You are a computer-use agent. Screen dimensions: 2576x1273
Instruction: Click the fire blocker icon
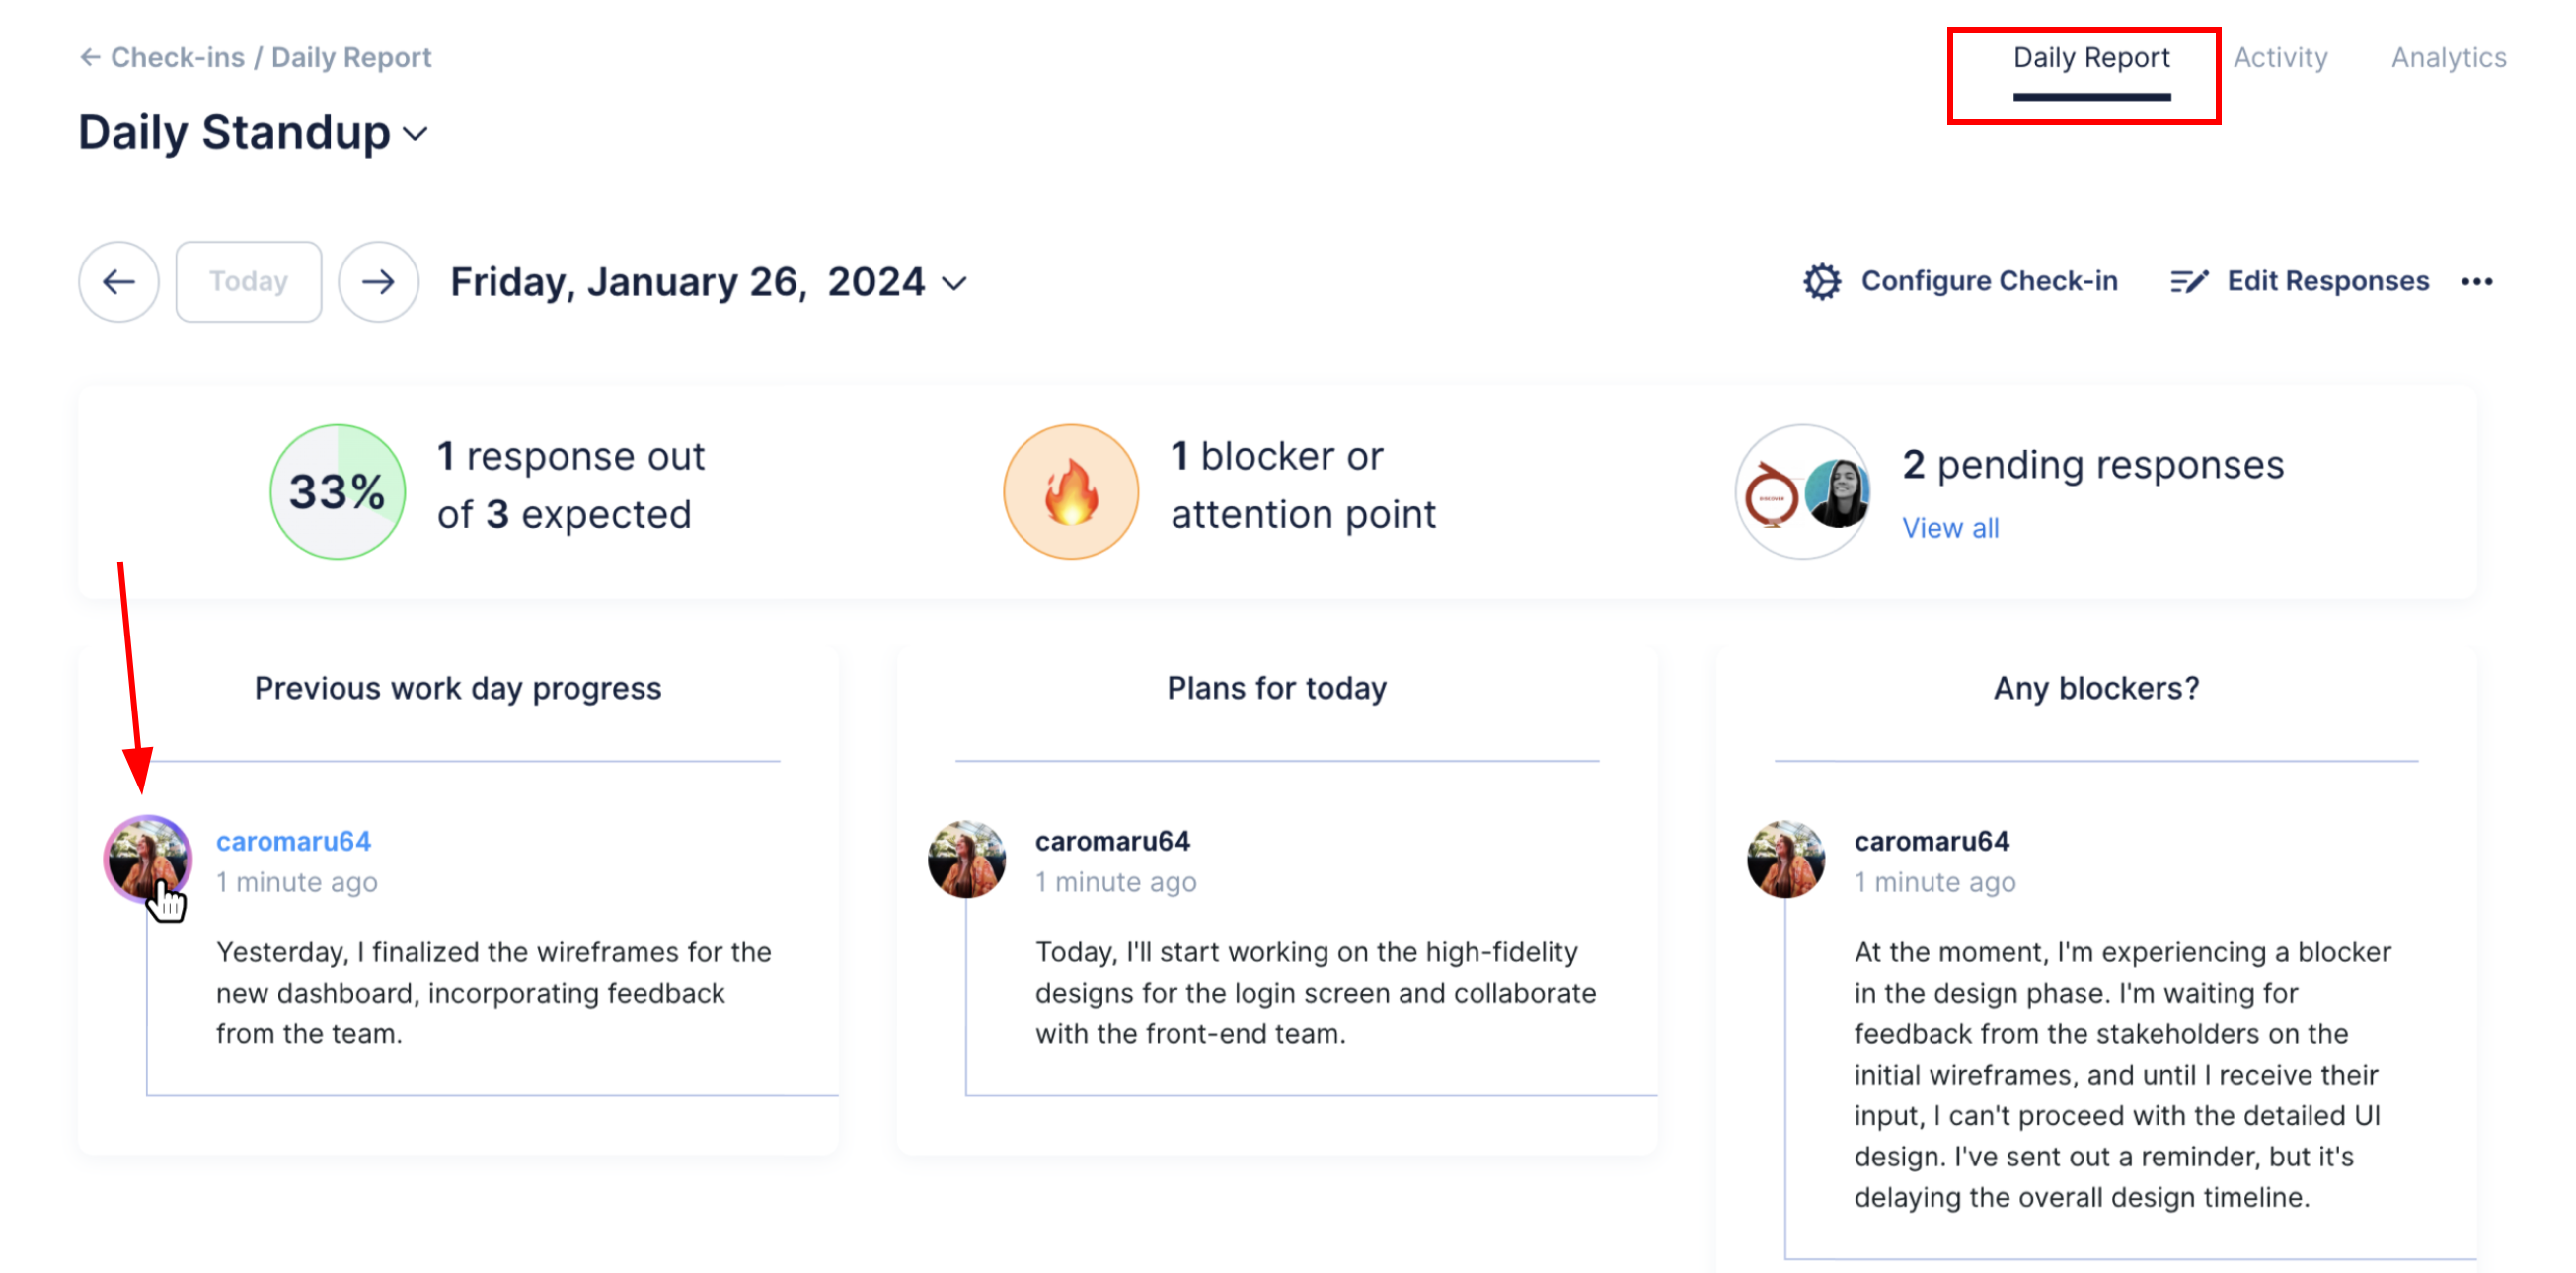(x=1070, y=491)
